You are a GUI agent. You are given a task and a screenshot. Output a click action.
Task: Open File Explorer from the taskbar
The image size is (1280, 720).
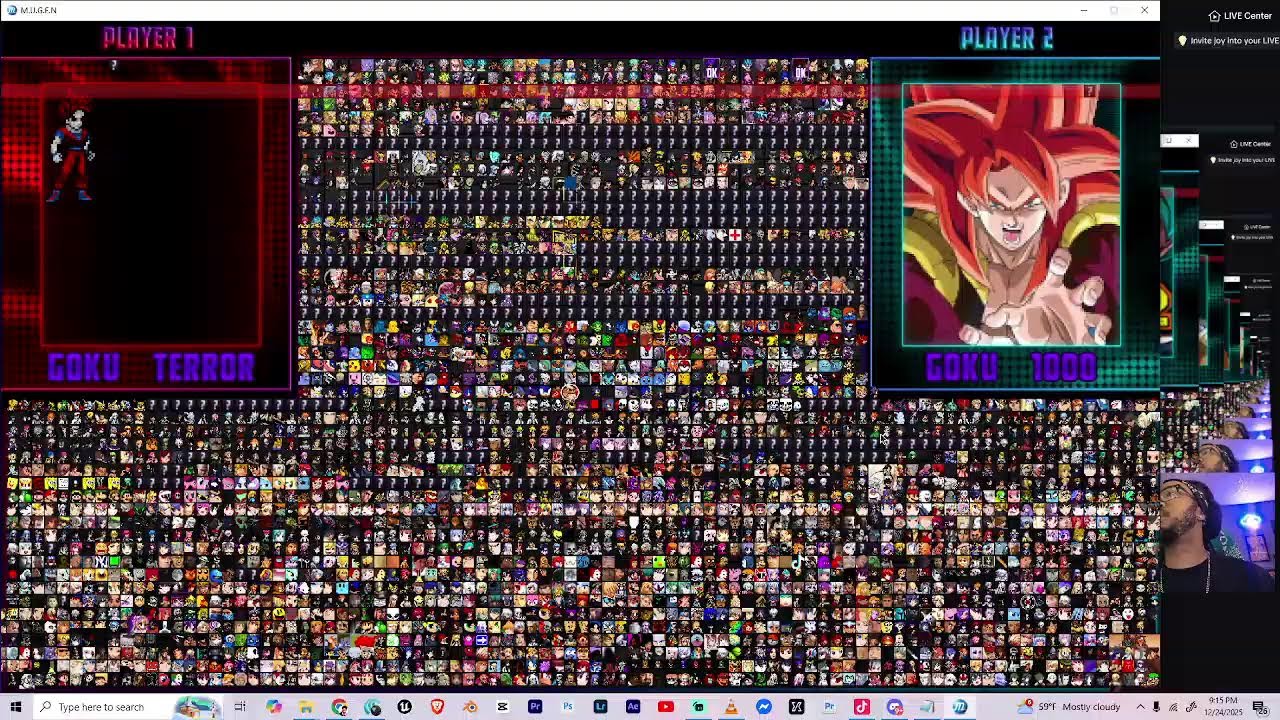[x=306, y=707]
